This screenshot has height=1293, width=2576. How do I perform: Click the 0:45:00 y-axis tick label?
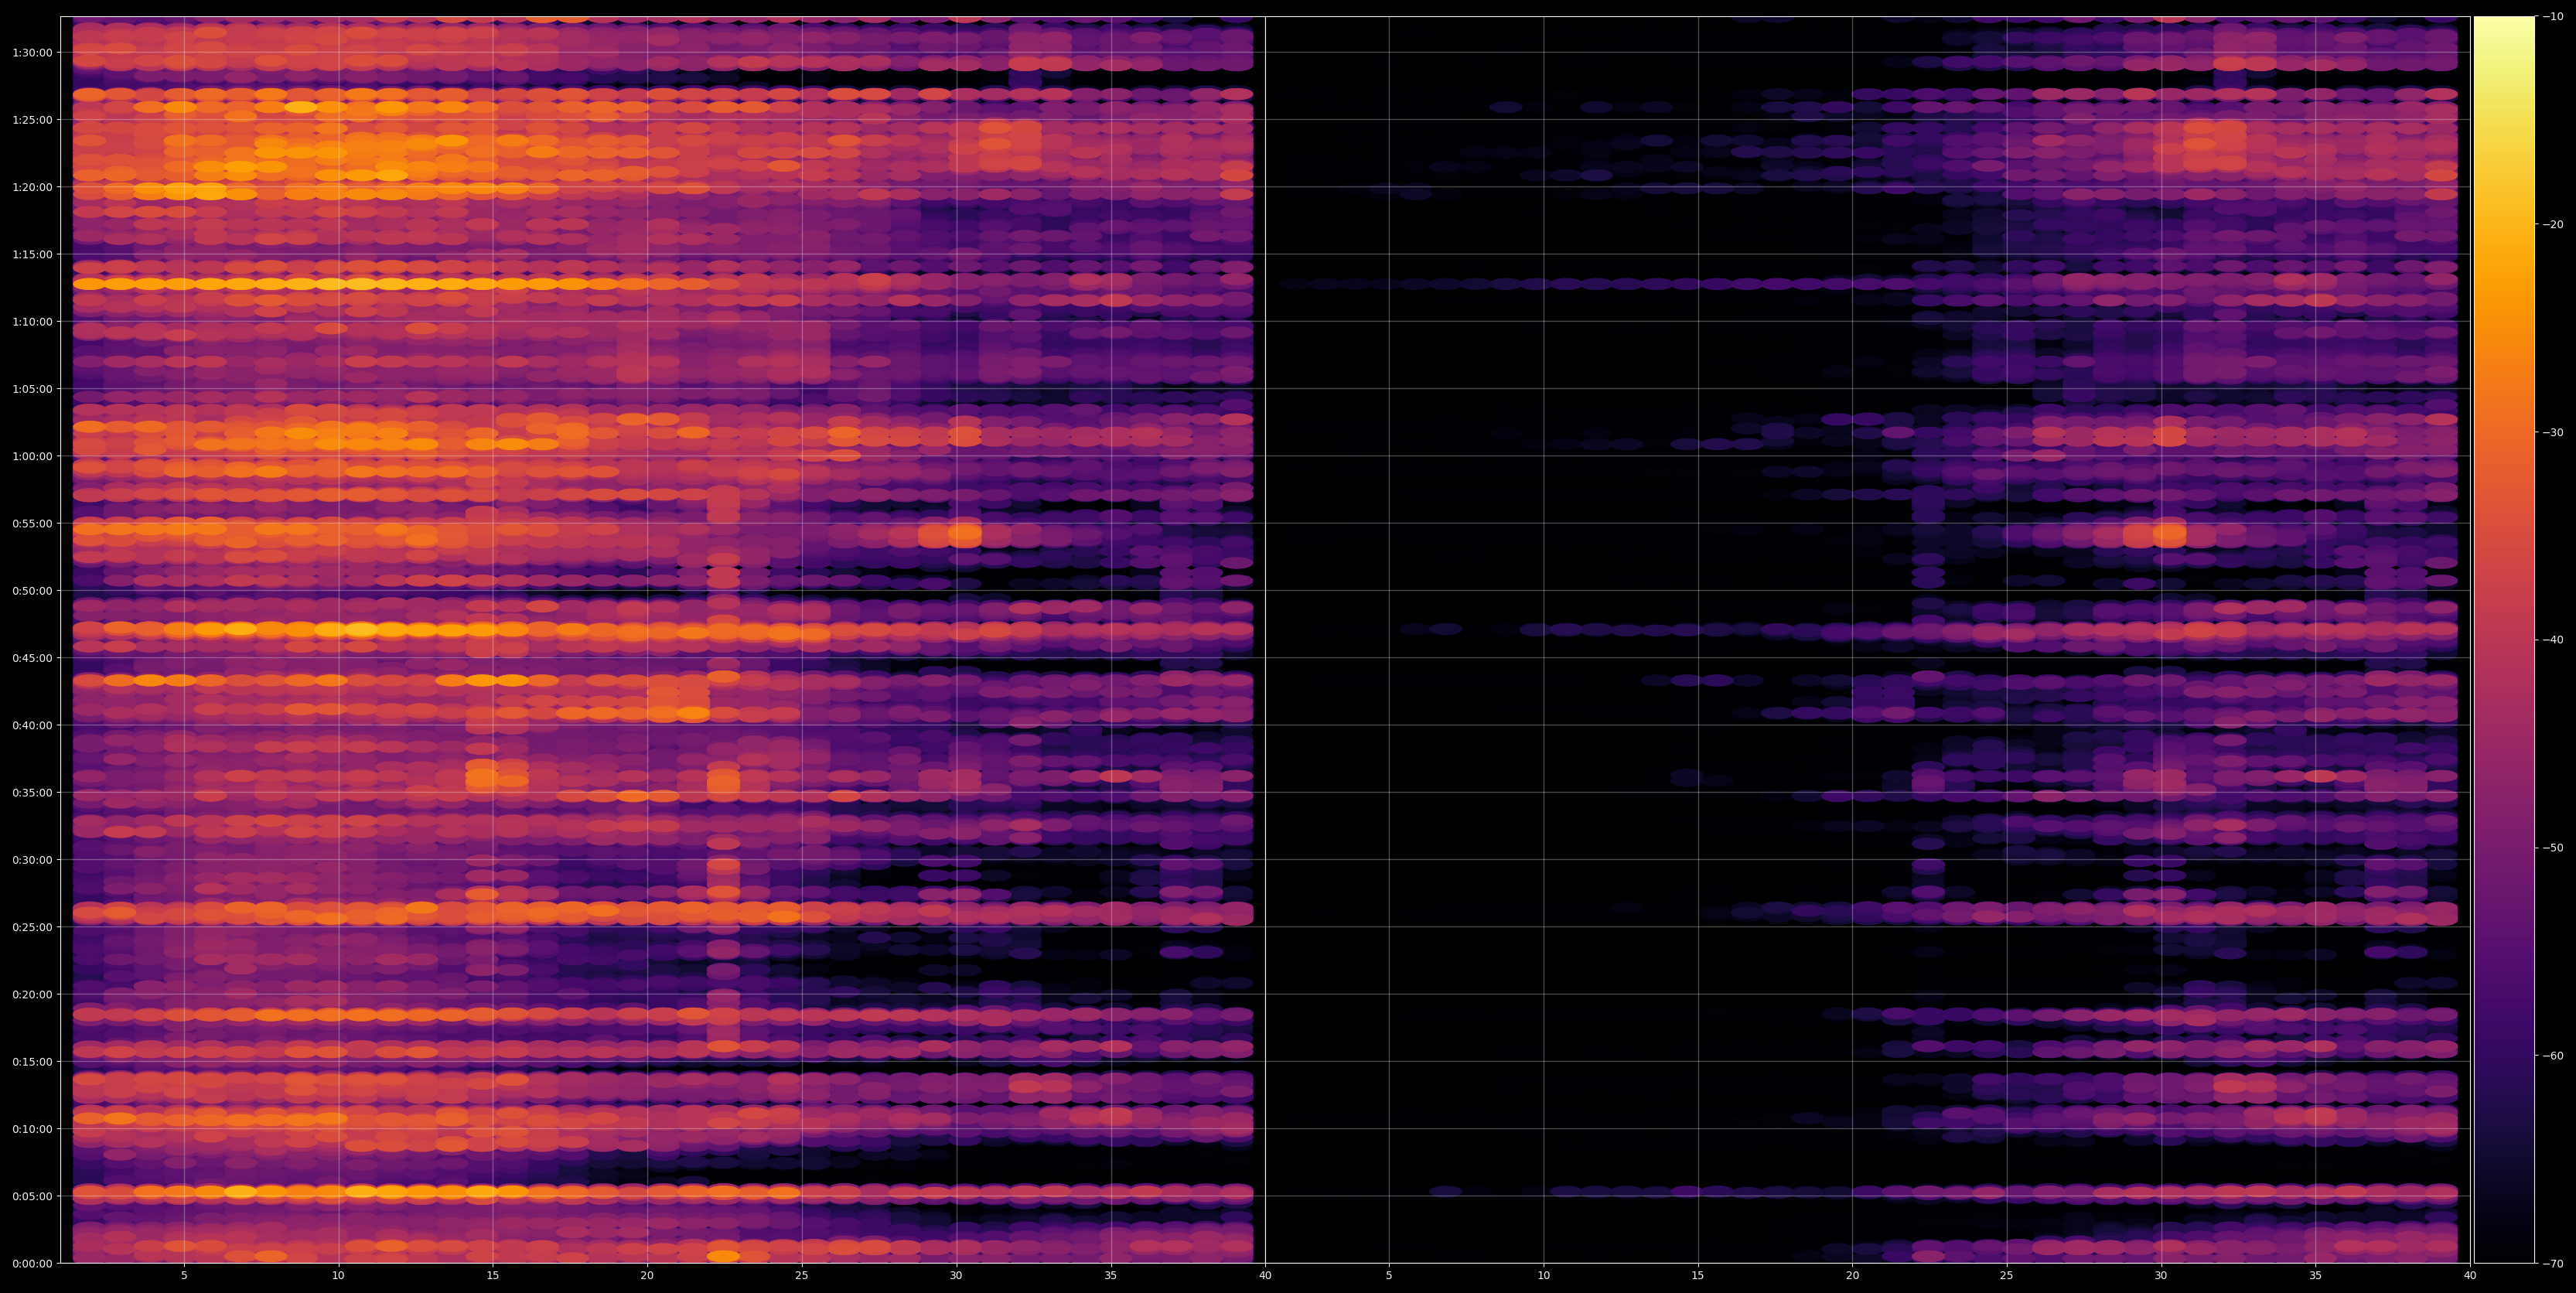tap(32, 658)
